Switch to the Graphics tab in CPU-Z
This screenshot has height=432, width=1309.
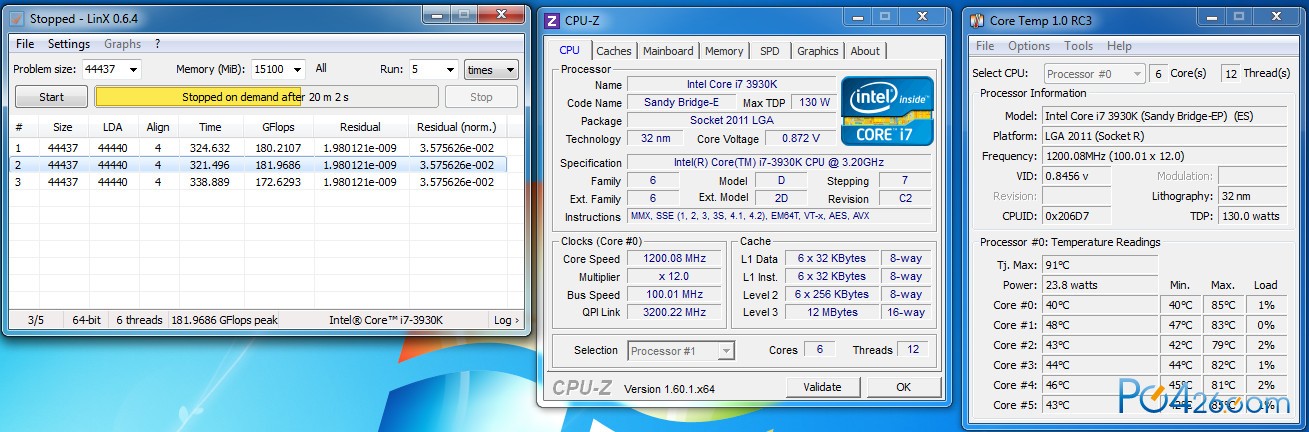[x=818, y=51]
